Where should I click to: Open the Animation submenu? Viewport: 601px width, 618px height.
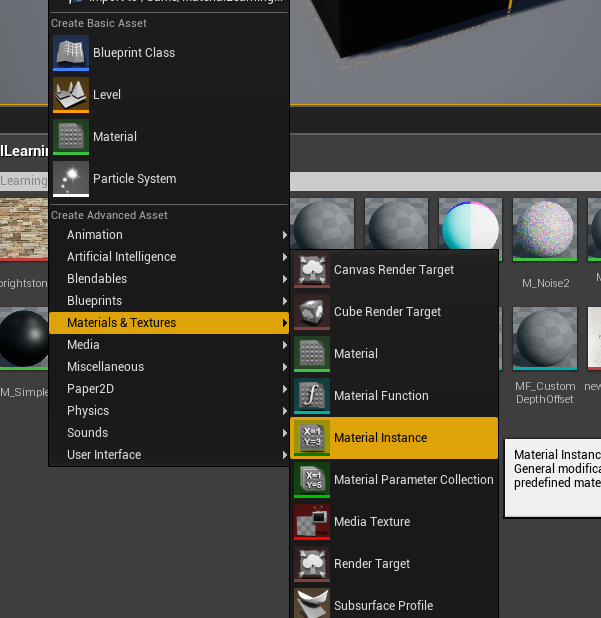(x=169, y=235)
